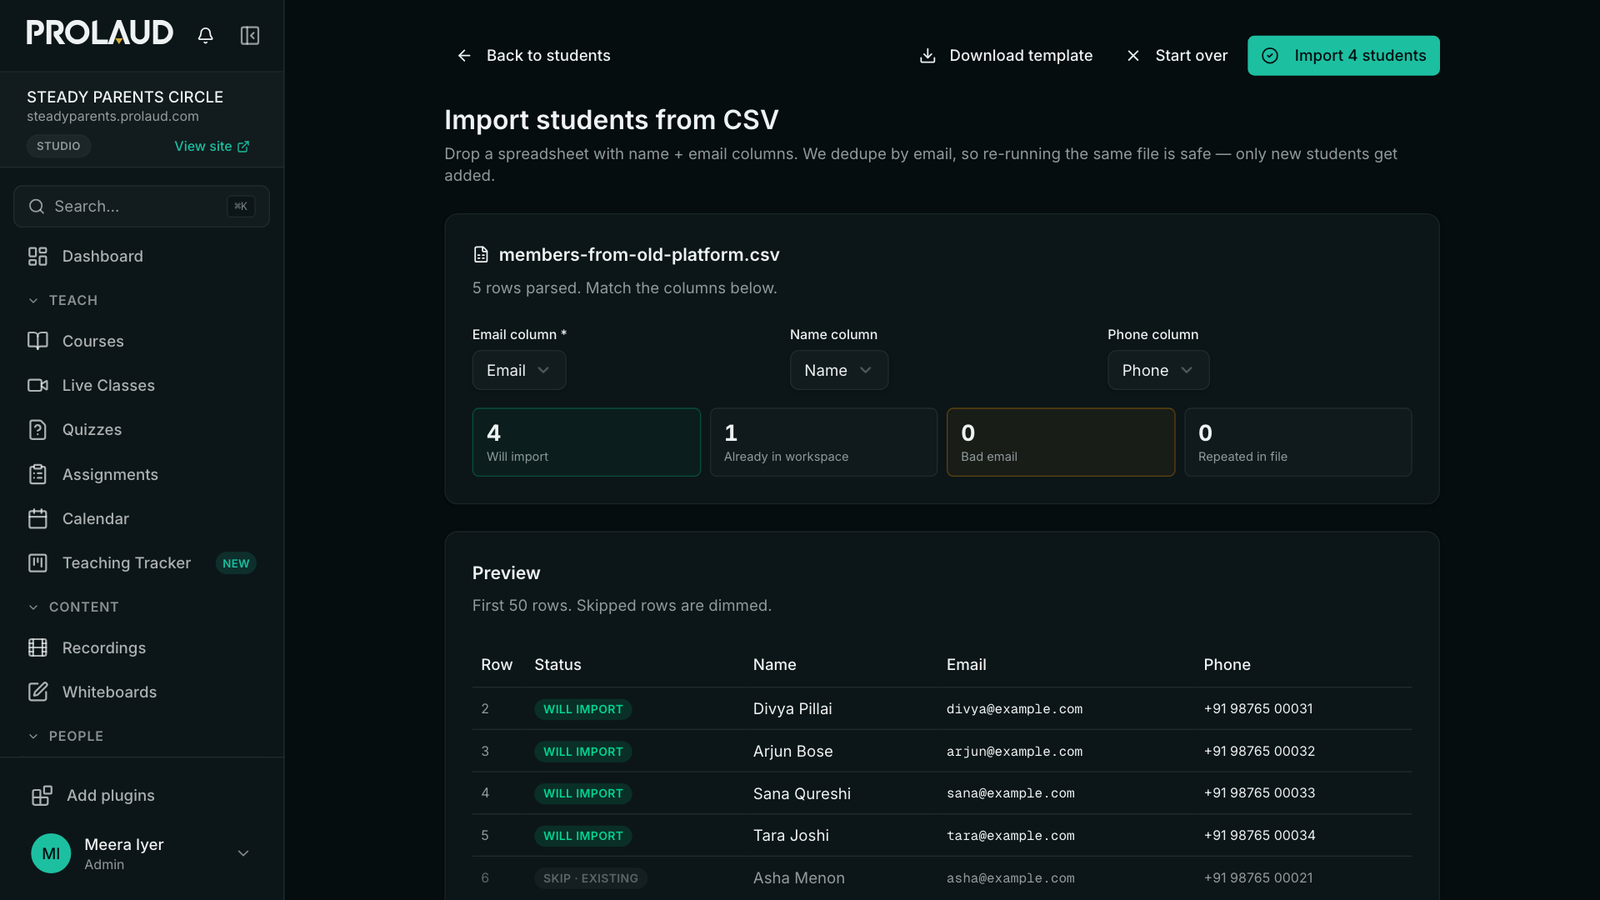Viewport: 1600px width, 900px height.
Task: Select the Bad email summary card
Action: 1061,442
